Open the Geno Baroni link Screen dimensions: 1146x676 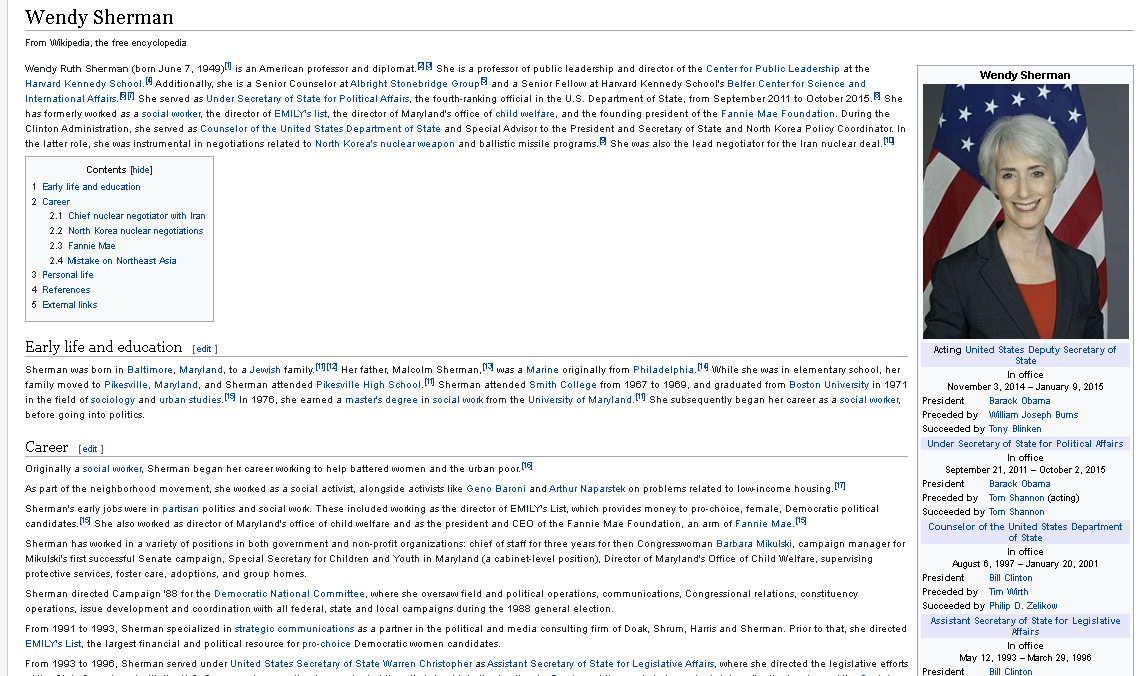(496, 489)
